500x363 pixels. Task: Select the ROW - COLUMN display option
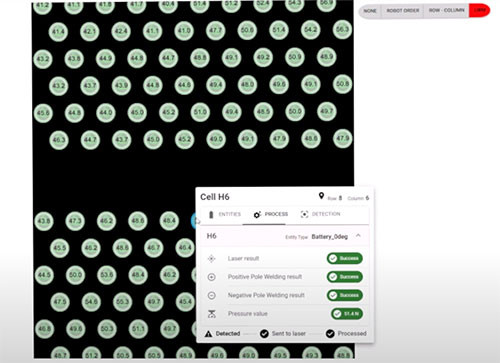(x=446, y=11)
